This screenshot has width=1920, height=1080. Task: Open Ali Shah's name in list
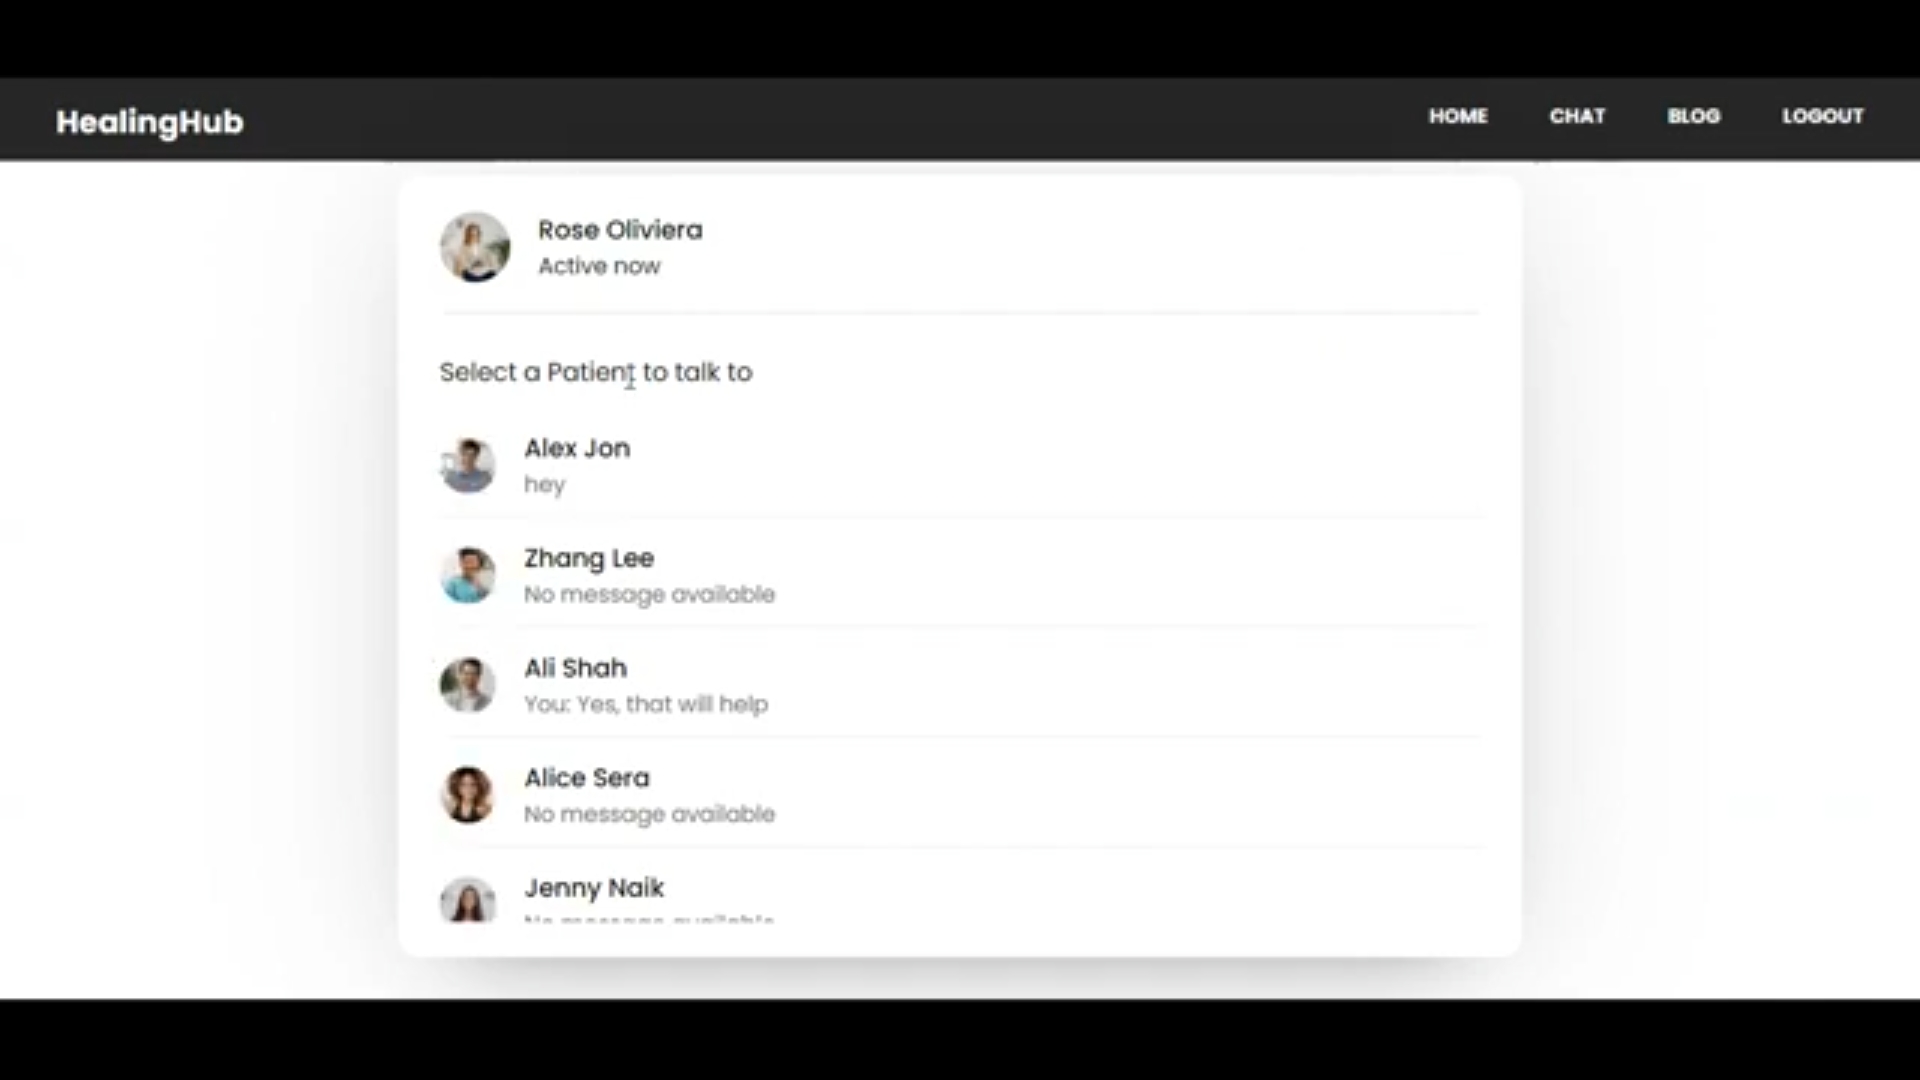click(x=576, y=668)
